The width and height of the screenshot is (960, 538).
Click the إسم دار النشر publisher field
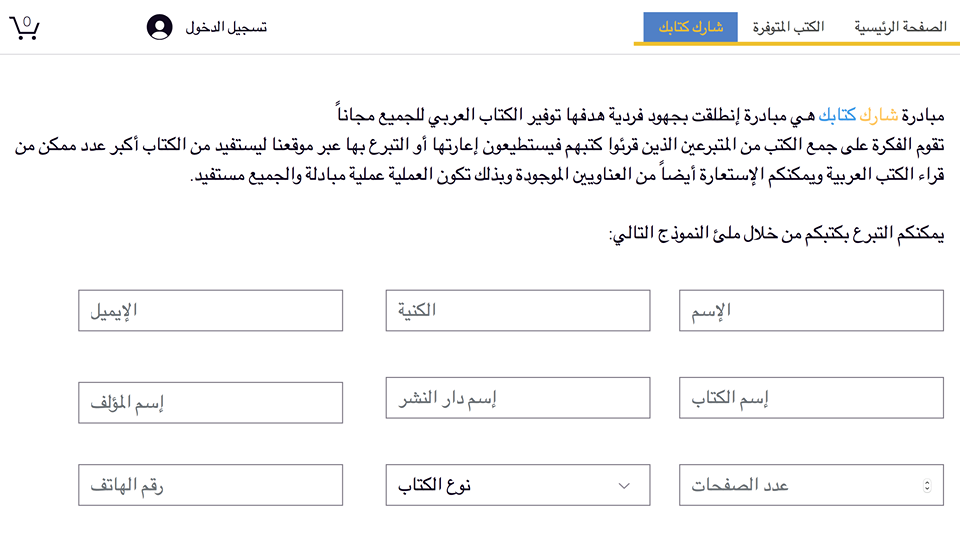518,398
